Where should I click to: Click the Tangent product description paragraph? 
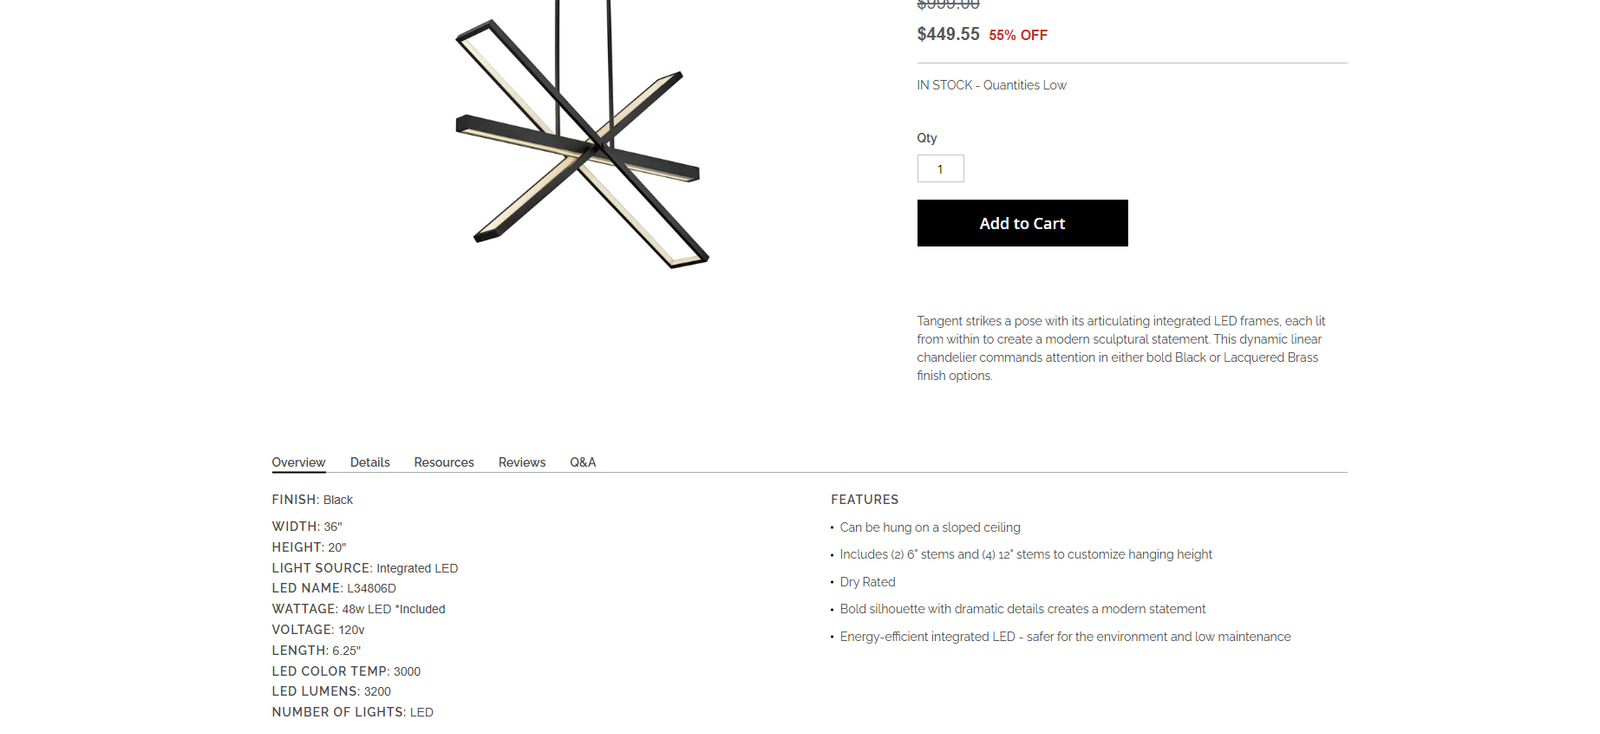pos(1121,348)
